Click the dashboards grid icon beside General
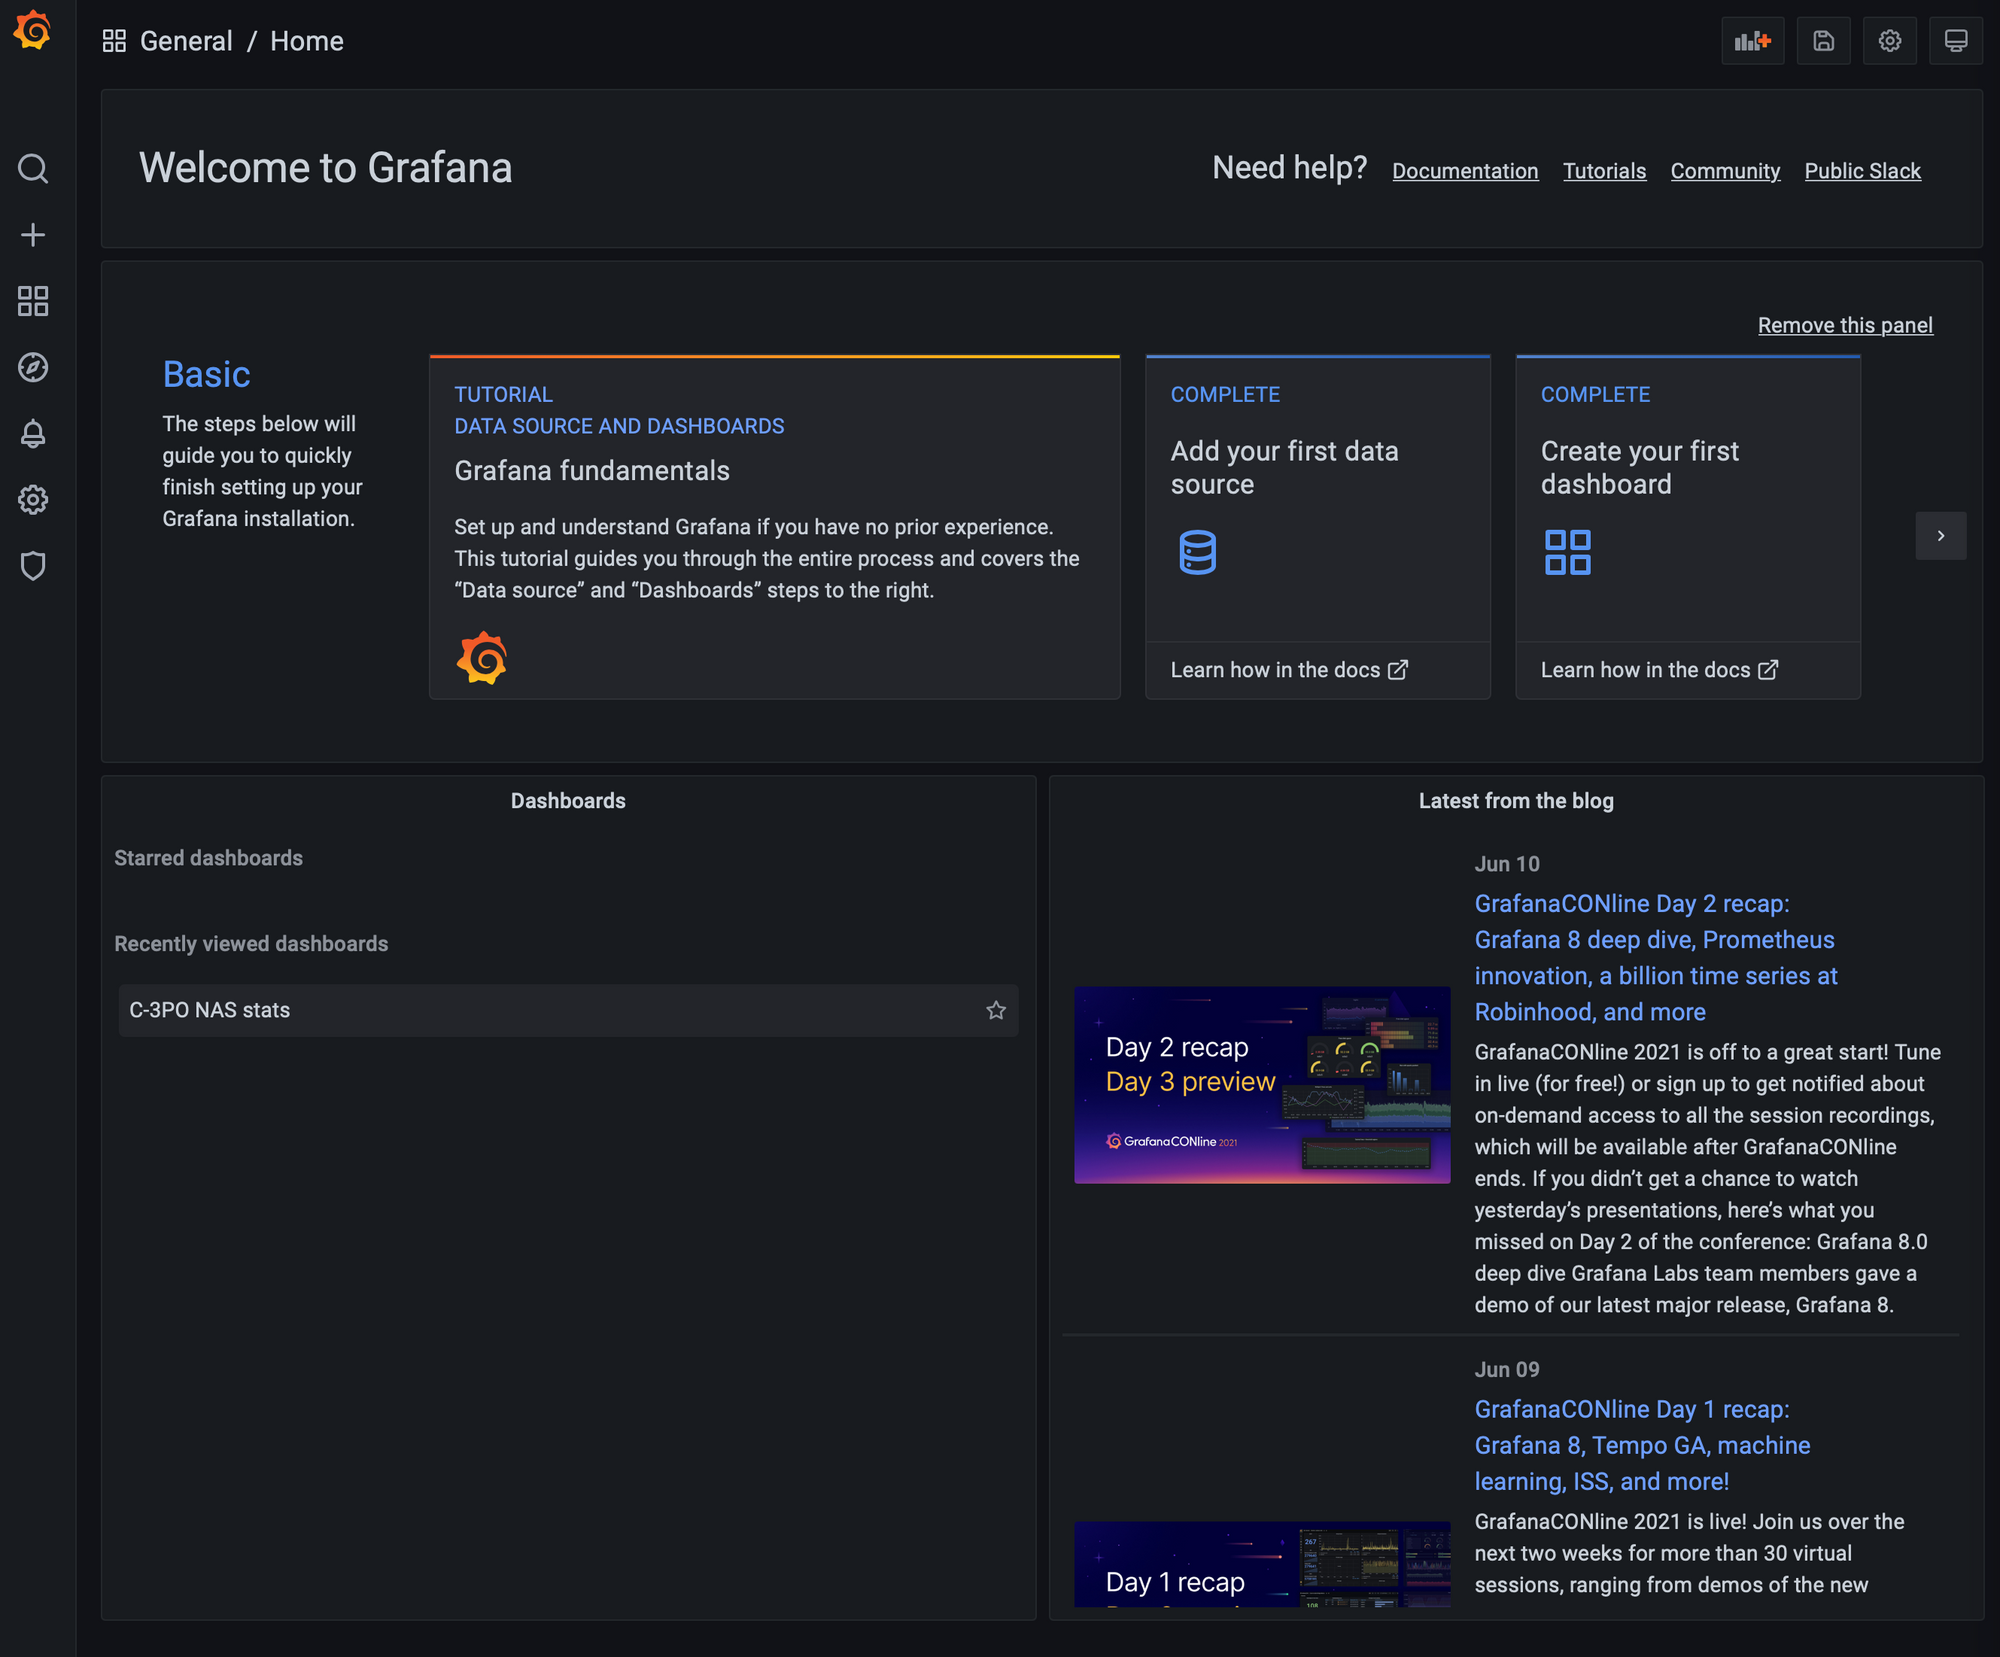Screen dimensions: 2000x1657 (x=114, y=41)
